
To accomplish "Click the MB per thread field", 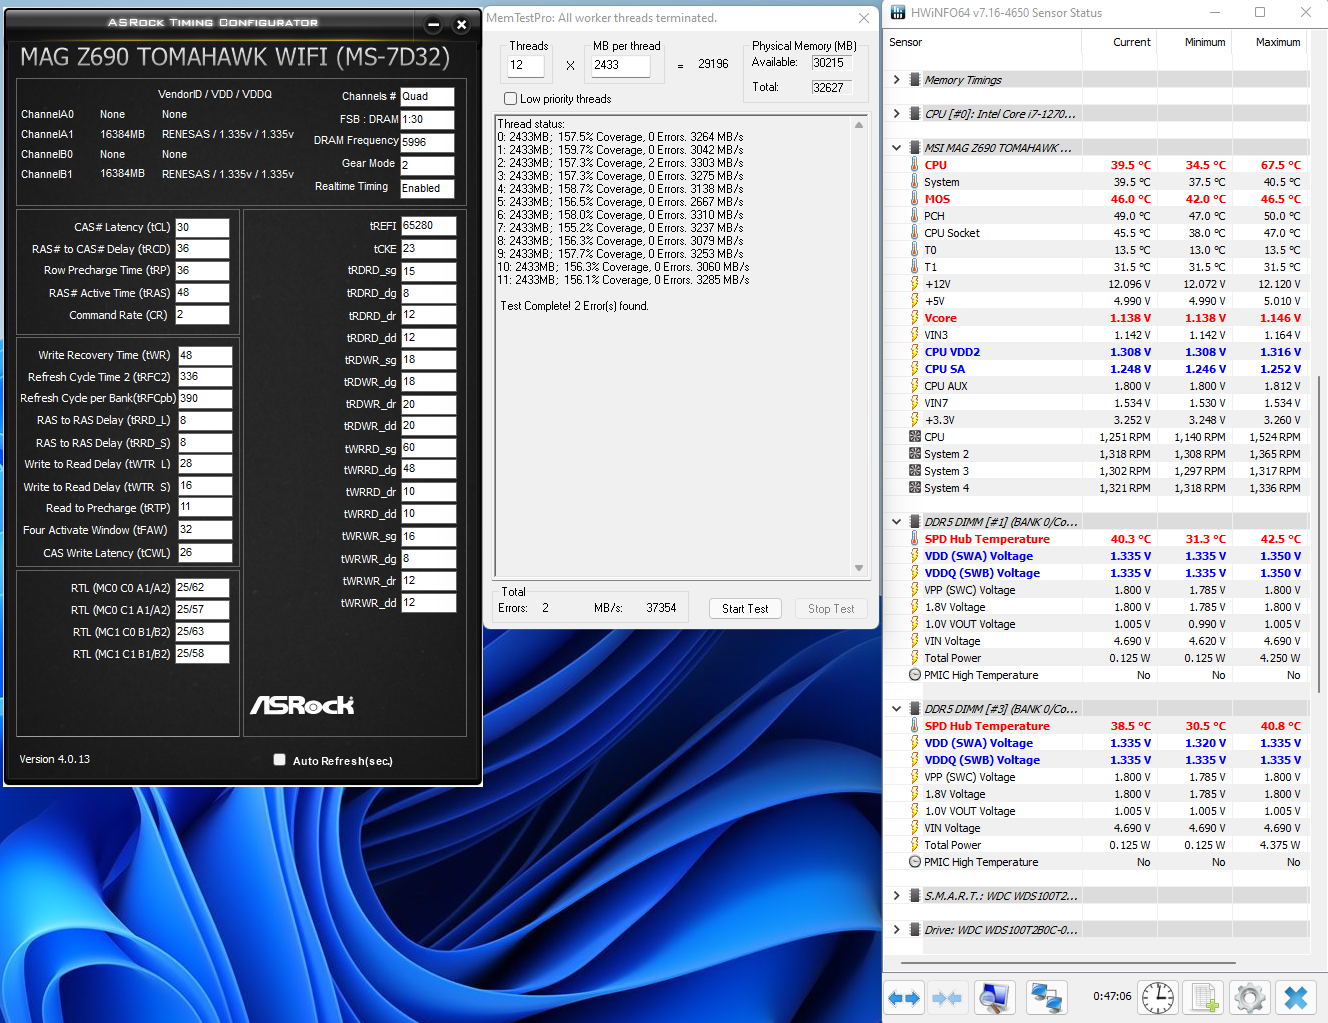I will [621, 65].
